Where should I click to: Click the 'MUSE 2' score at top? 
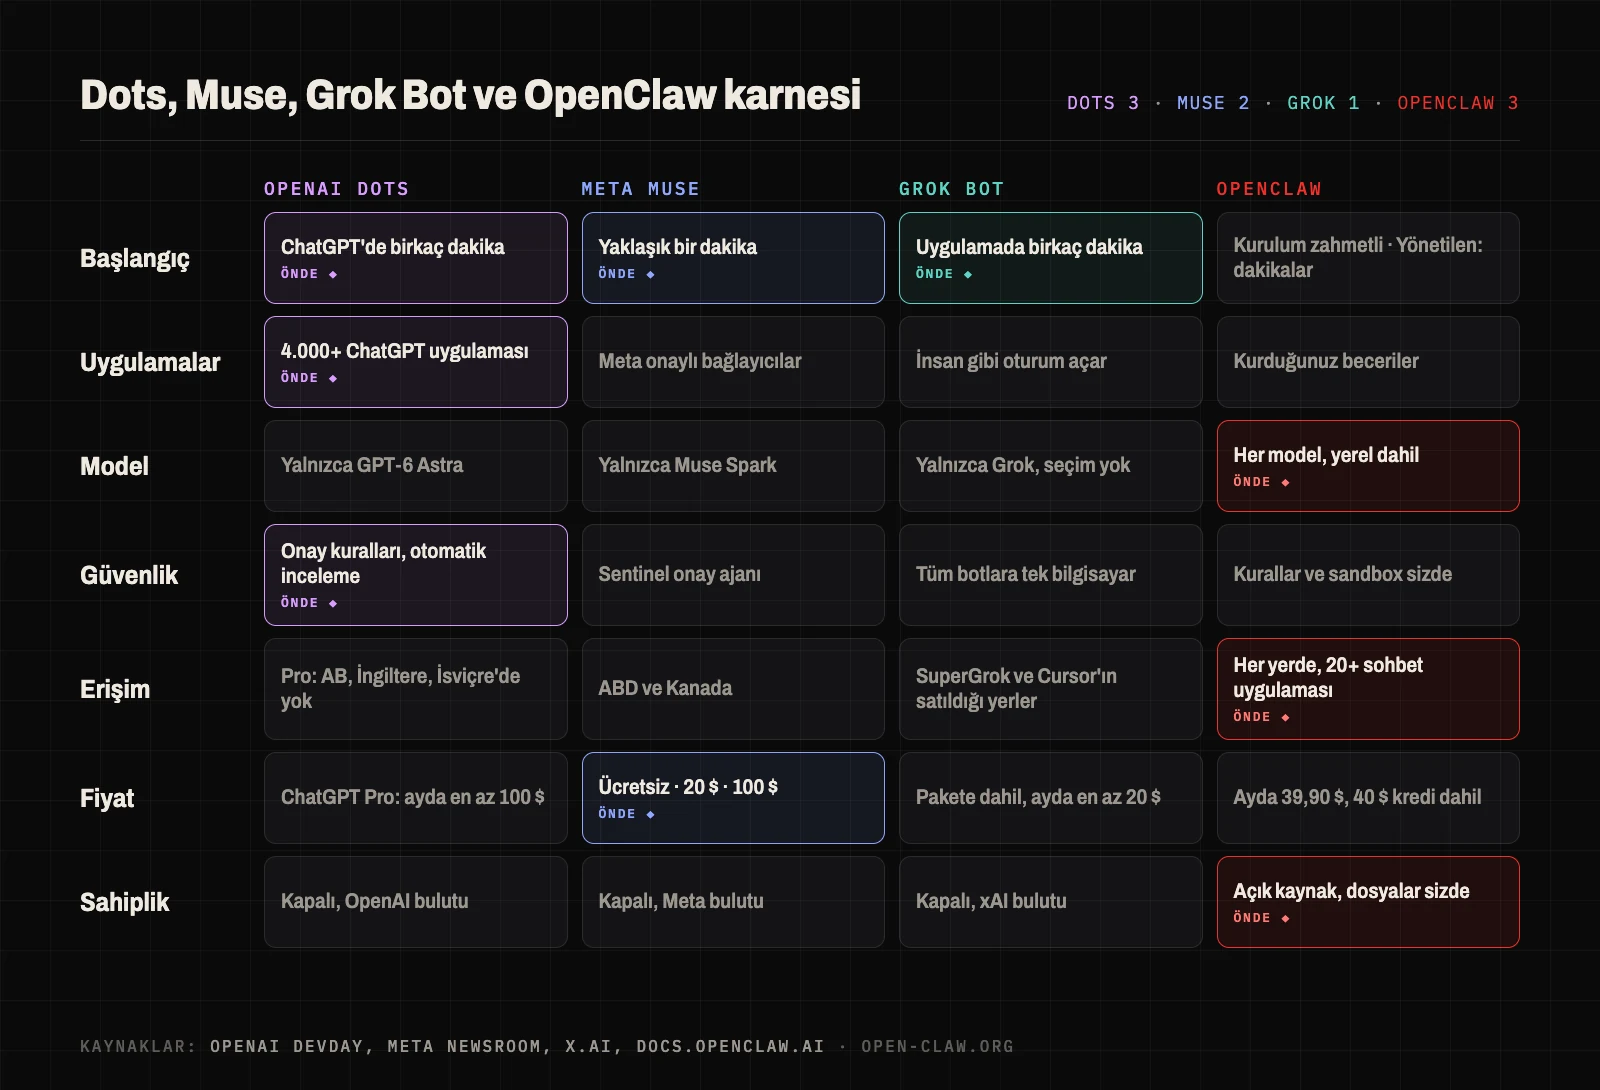point(1213,103)
